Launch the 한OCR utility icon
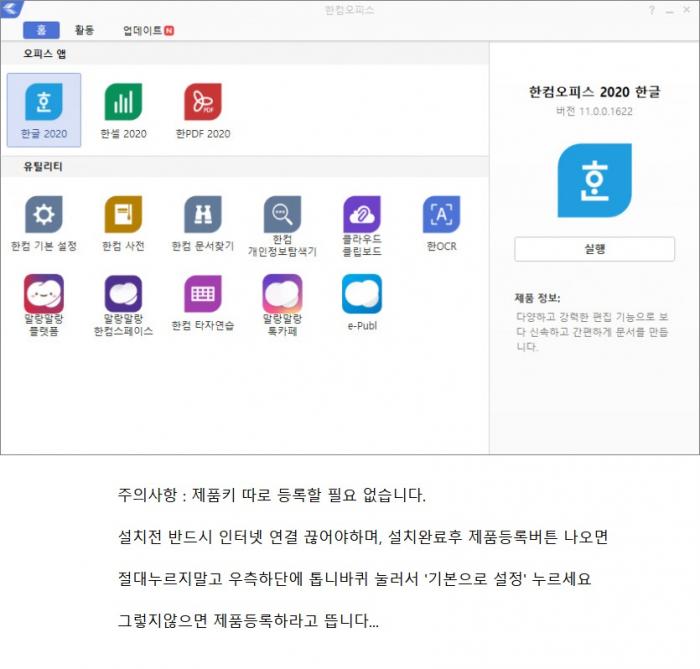The image size is (700, 669). pyautogui.click(x=442, y=214)
